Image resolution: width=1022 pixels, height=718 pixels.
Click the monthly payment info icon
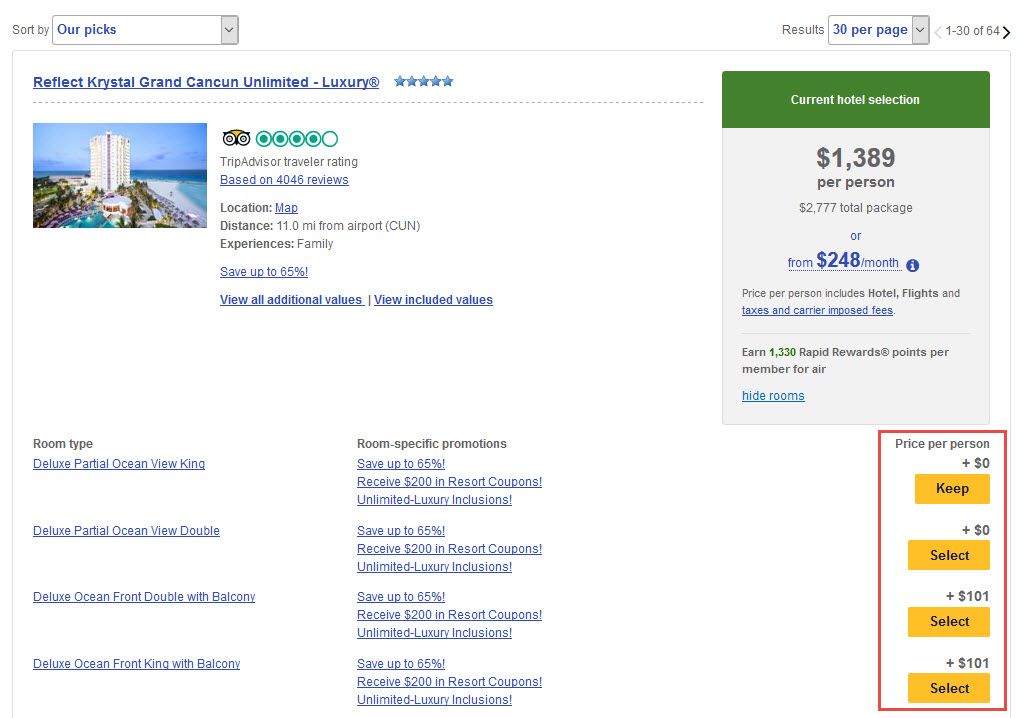[x=912, y=265]
